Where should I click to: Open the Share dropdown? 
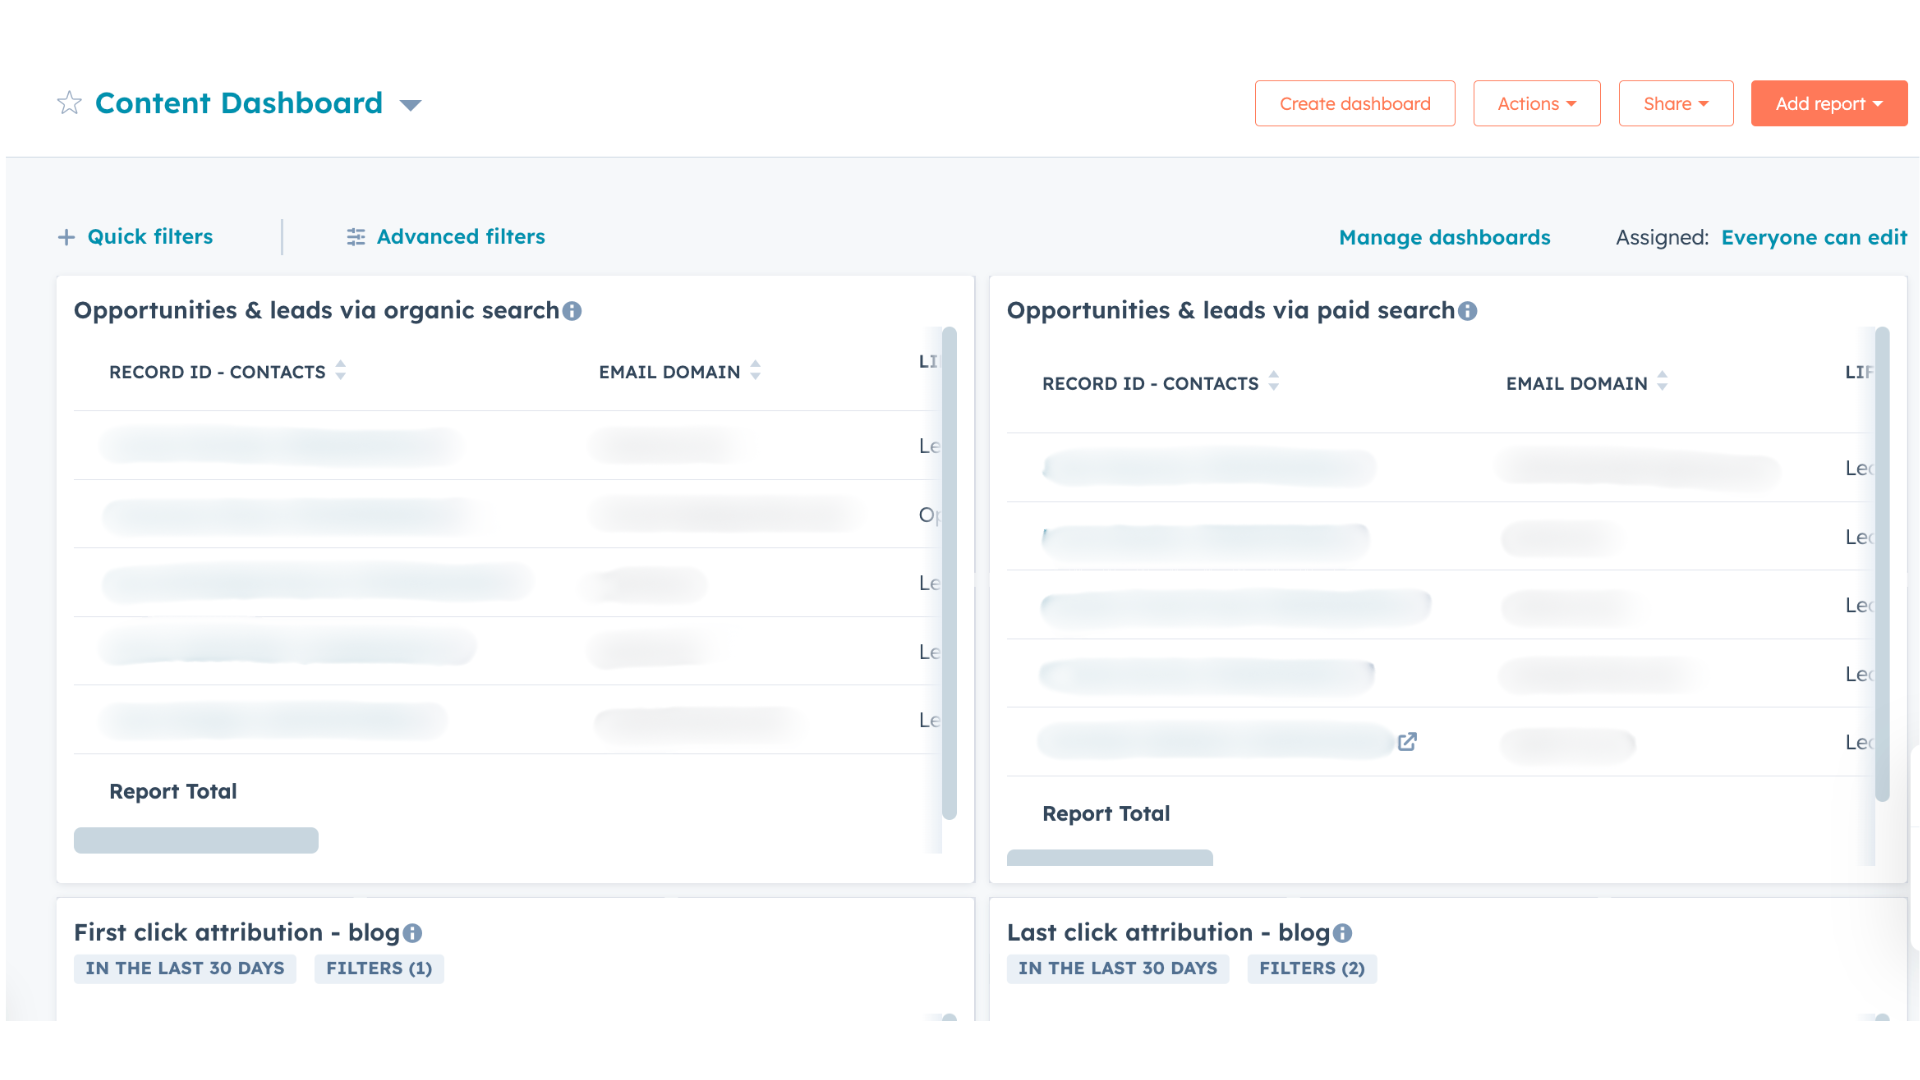tap(1675, 103)
